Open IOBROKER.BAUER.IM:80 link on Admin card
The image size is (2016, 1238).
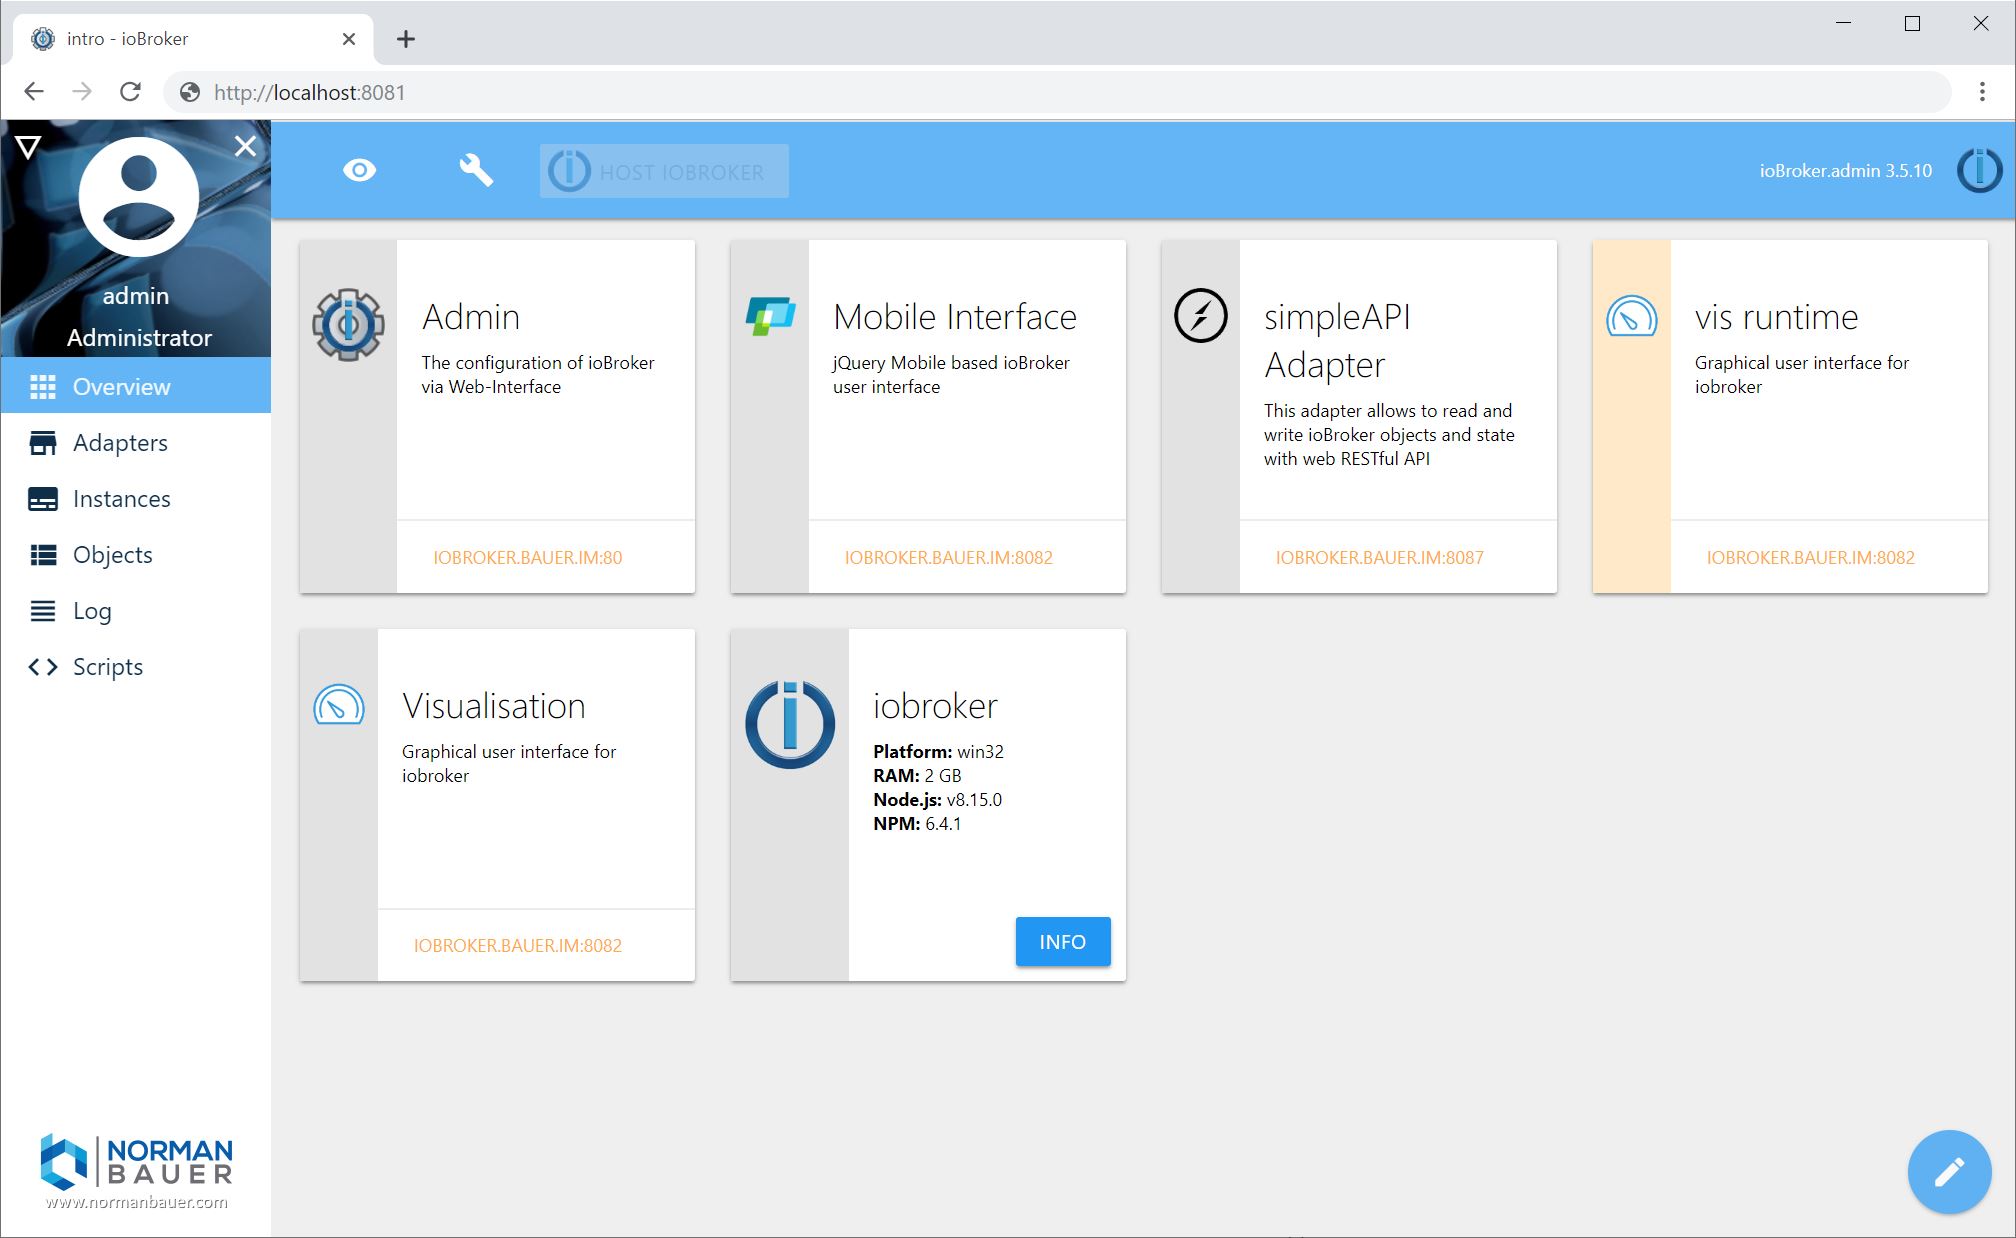(527, 557)
